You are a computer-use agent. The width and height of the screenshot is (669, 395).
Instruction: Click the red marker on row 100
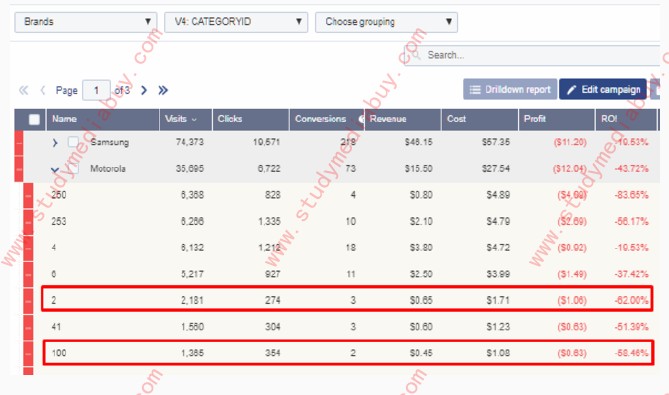coord(28,353)
